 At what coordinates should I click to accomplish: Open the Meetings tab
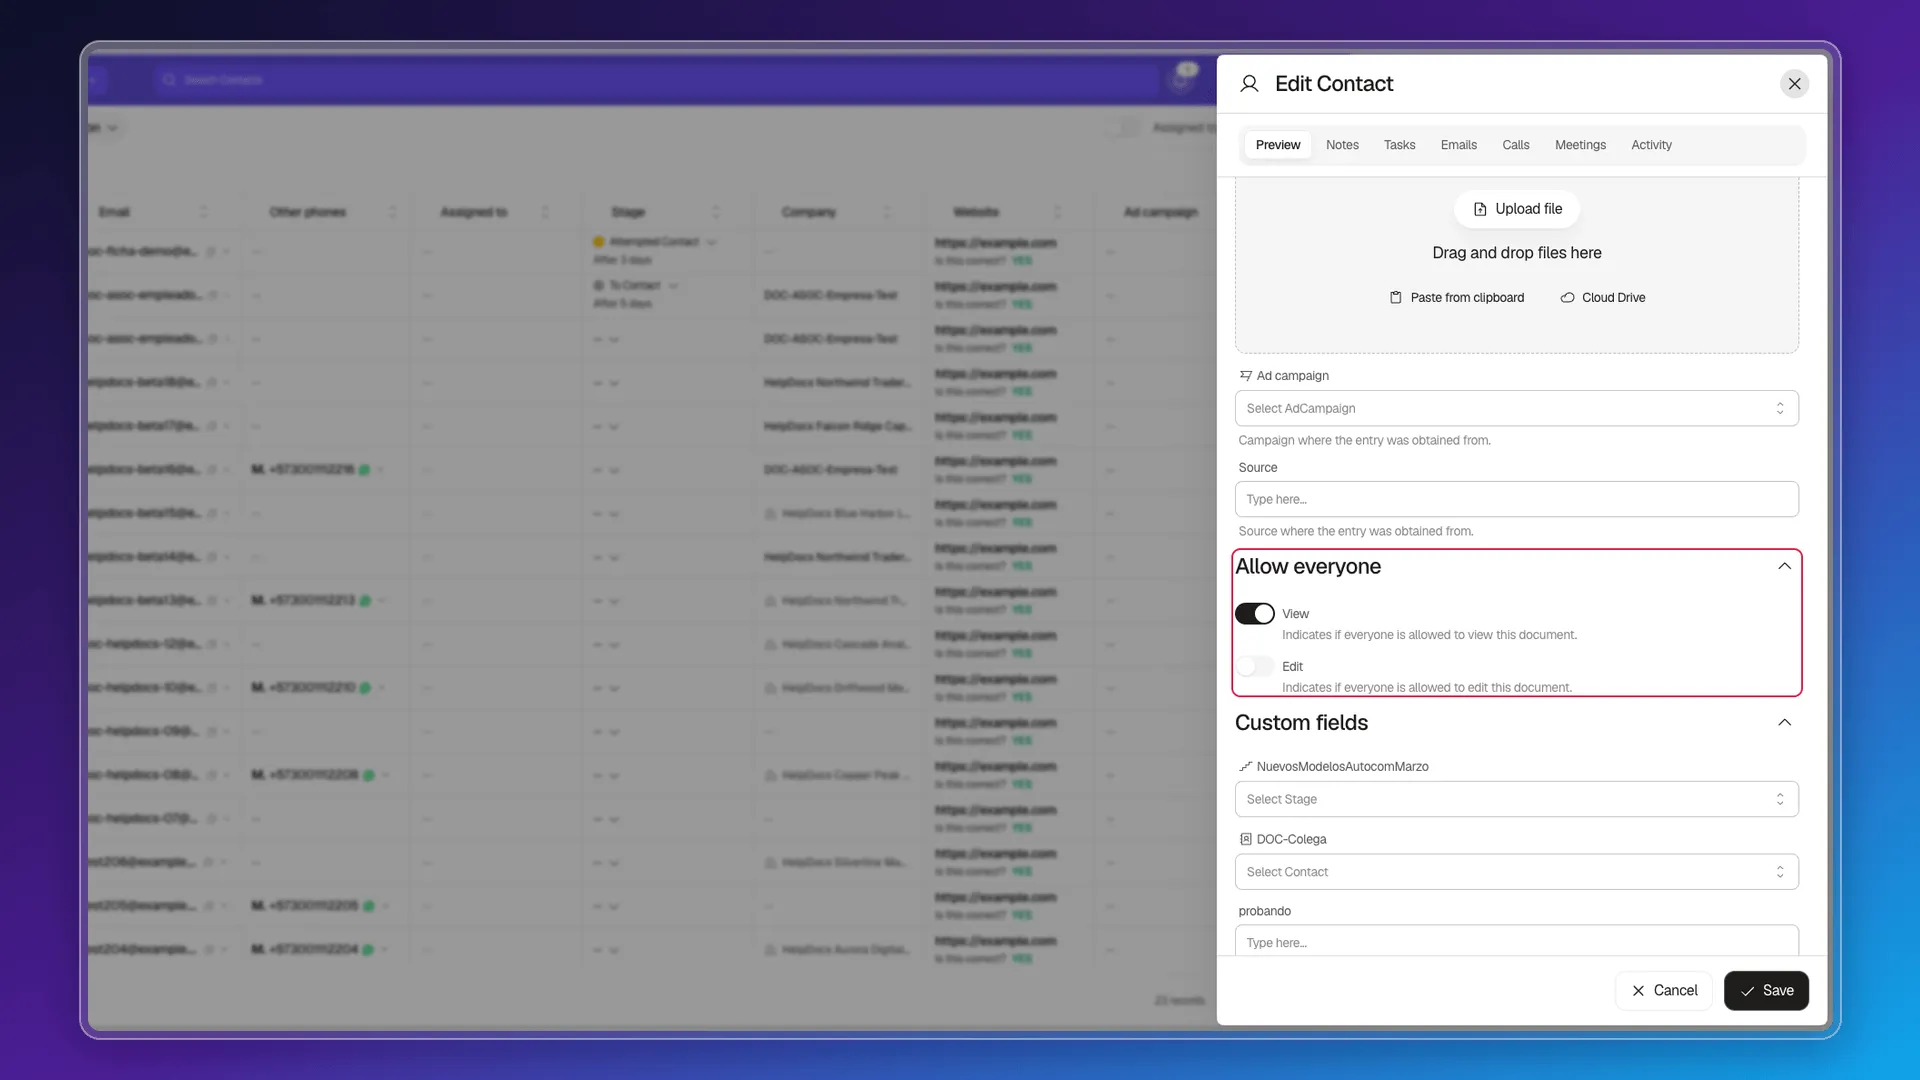tap(1580, 145)
